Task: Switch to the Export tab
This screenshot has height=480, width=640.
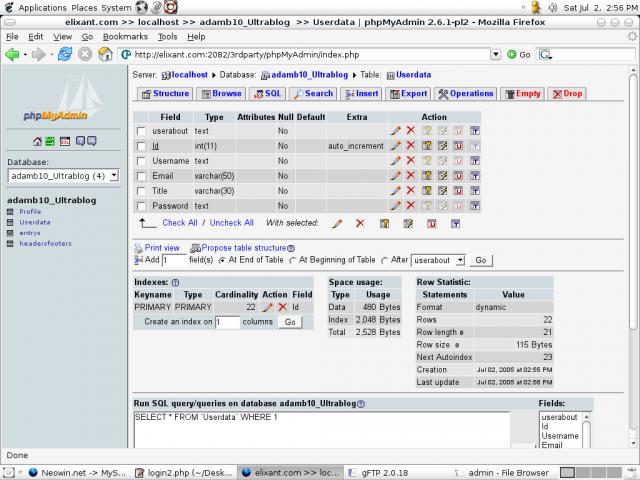Action: (408, 94)
